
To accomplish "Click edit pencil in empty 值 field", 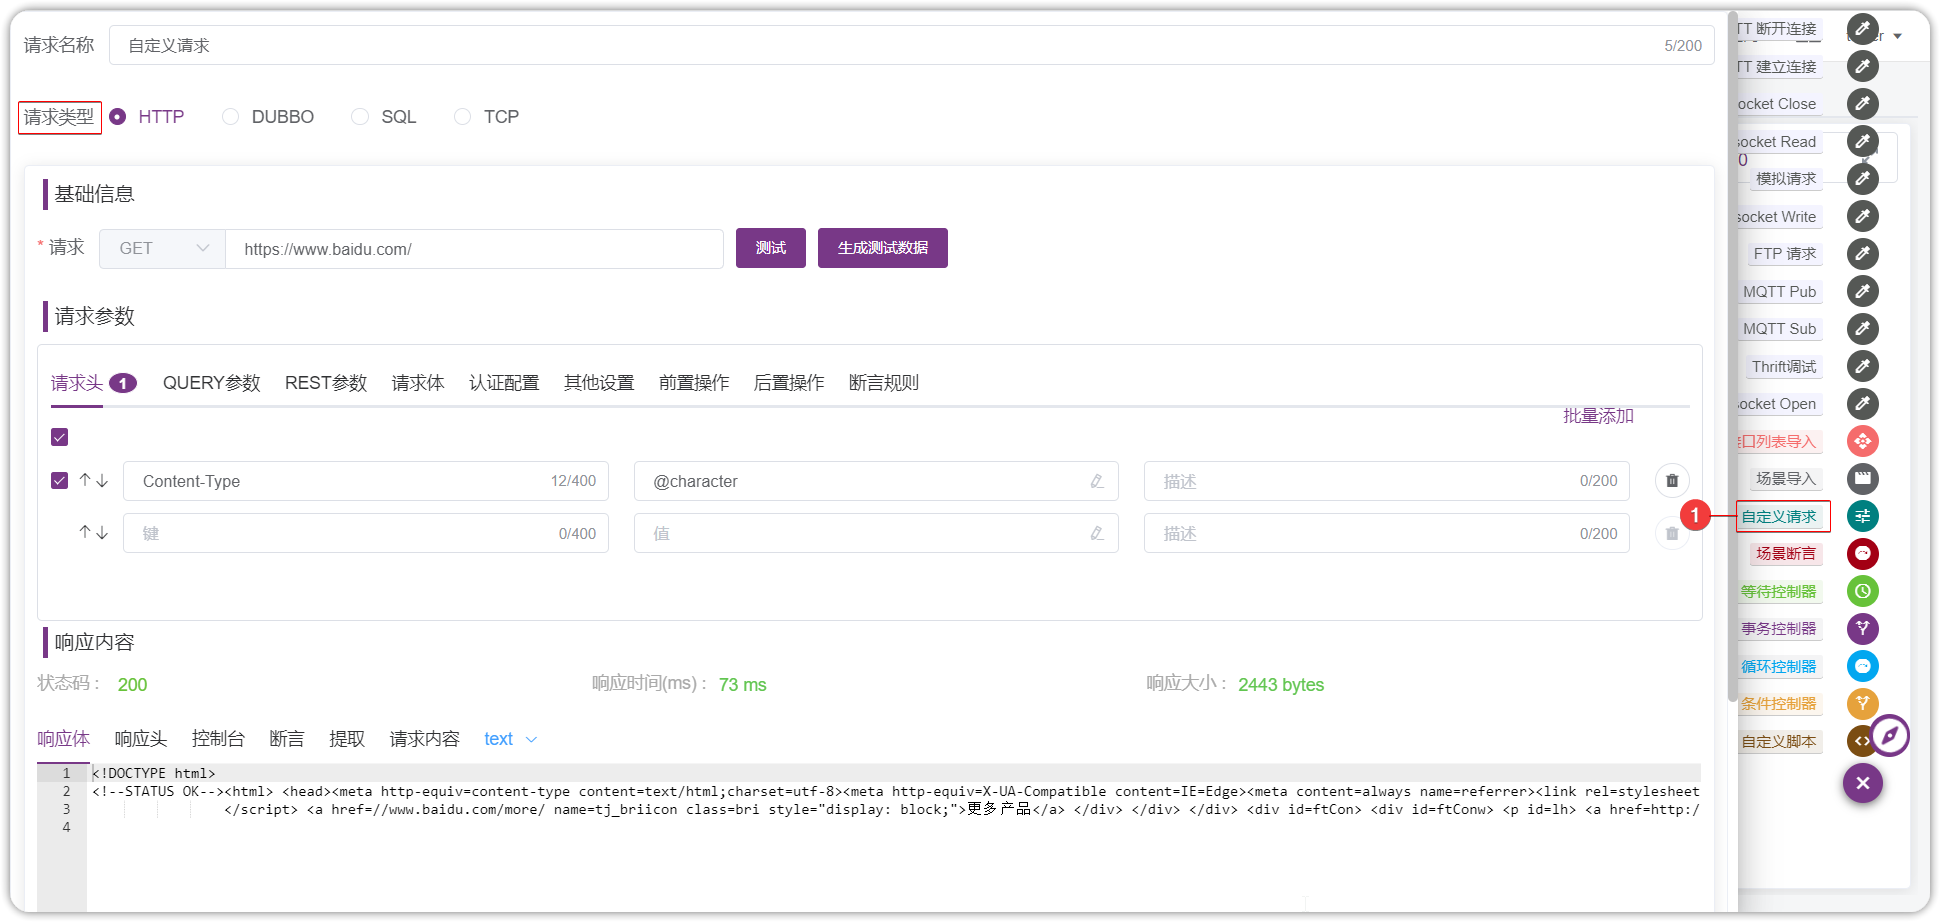I will pyautogui.click(x=1097, y=533).
